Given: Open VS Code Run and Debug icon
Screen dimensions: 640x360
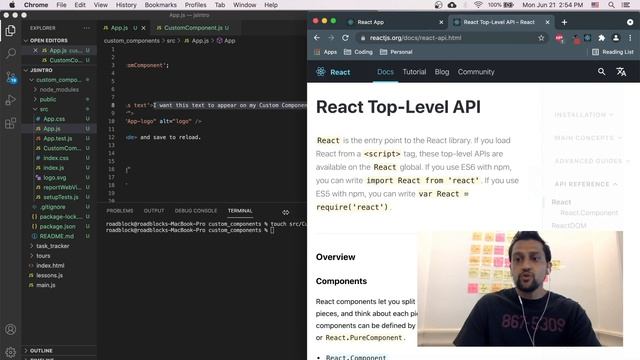Looking at the screenshot, I should tap(11, 100).
